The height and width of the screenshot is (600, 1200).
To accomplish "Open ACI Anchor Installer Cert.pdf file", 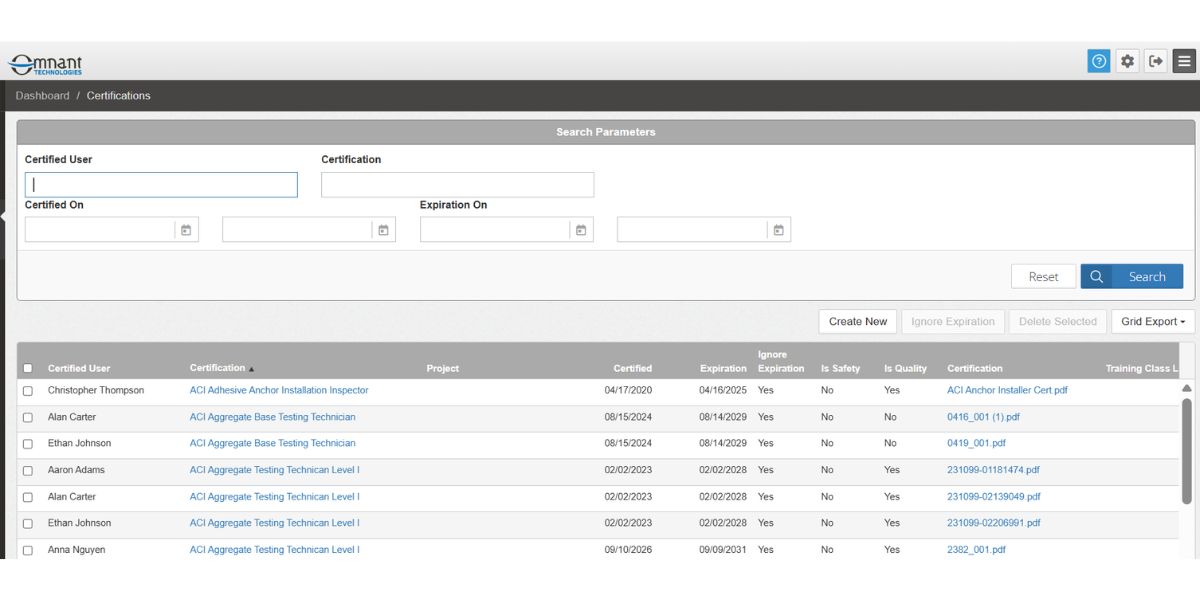I will 1007,390.
